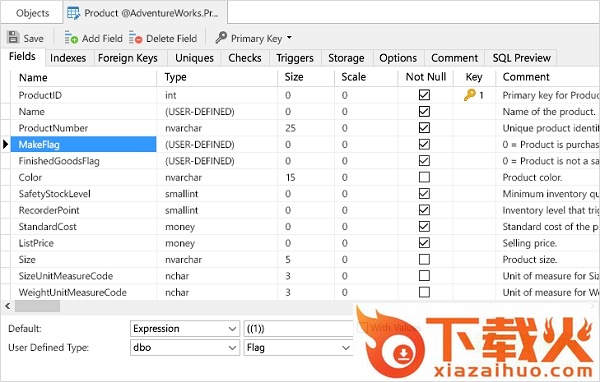
Task: Click the Primary Key key icon
Action: click(221, 37)
